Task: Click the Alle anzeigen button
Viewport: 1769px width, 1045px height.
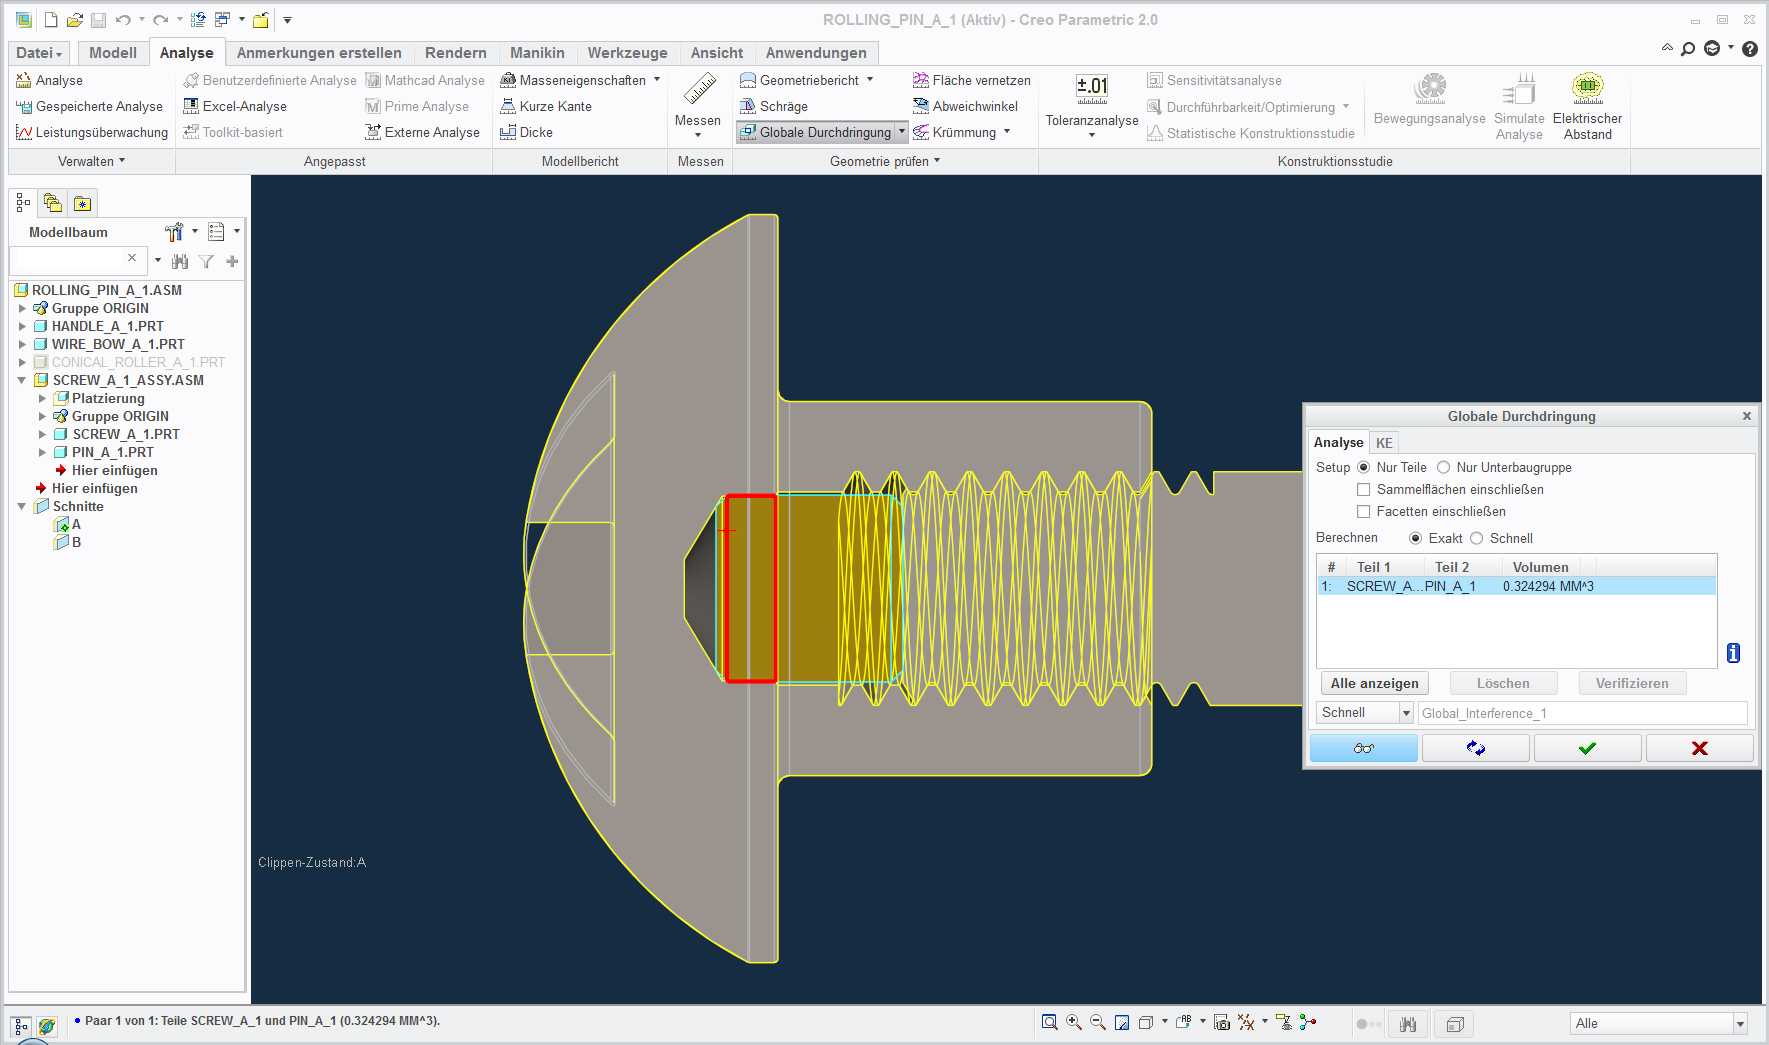Action: tap(1374, 683)
